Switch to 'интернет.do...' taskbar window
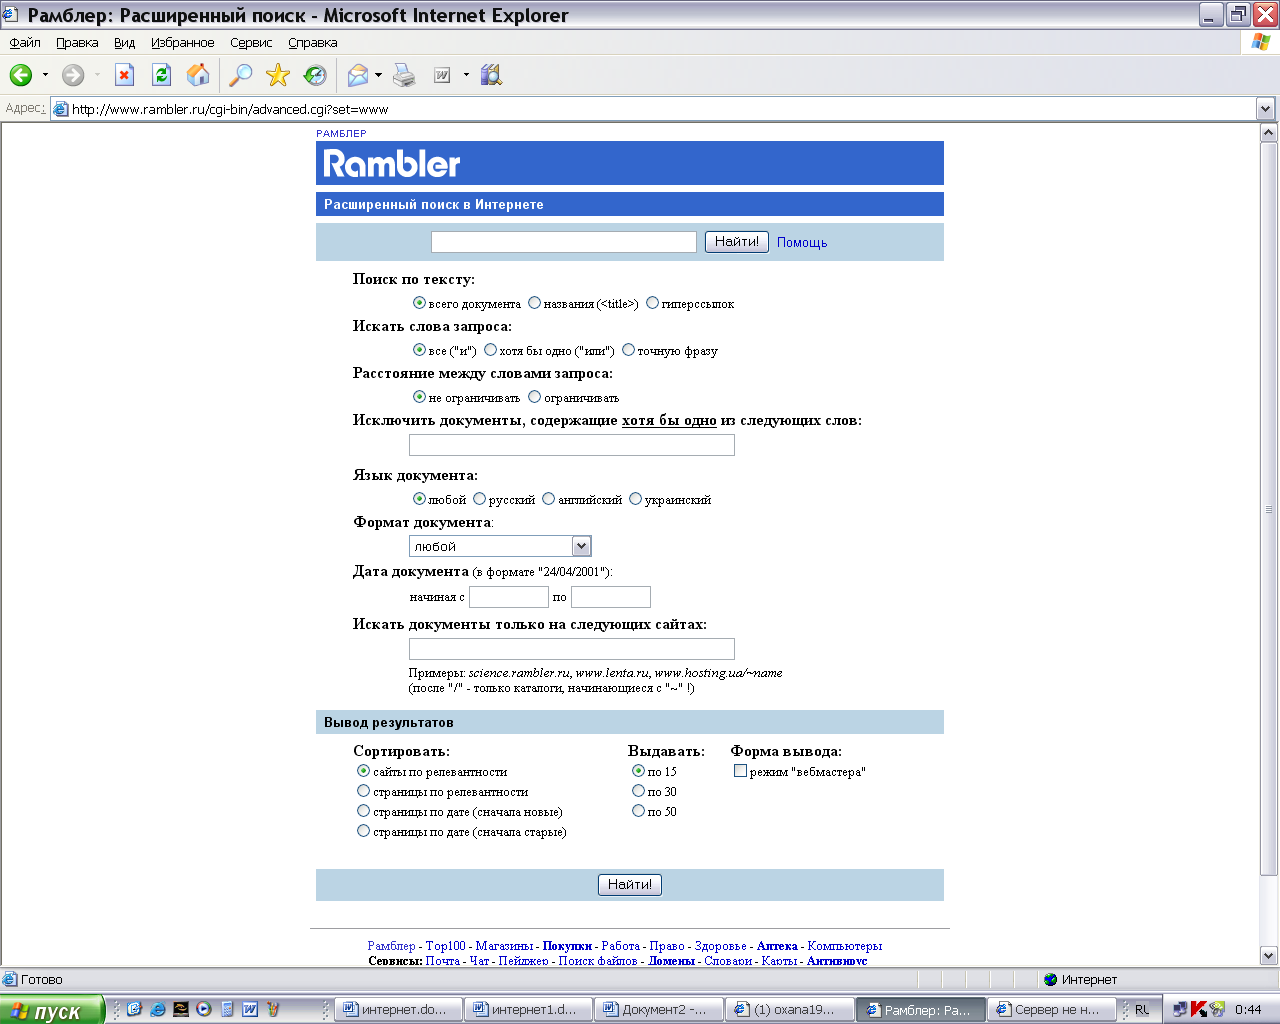 coord(398,1009)
